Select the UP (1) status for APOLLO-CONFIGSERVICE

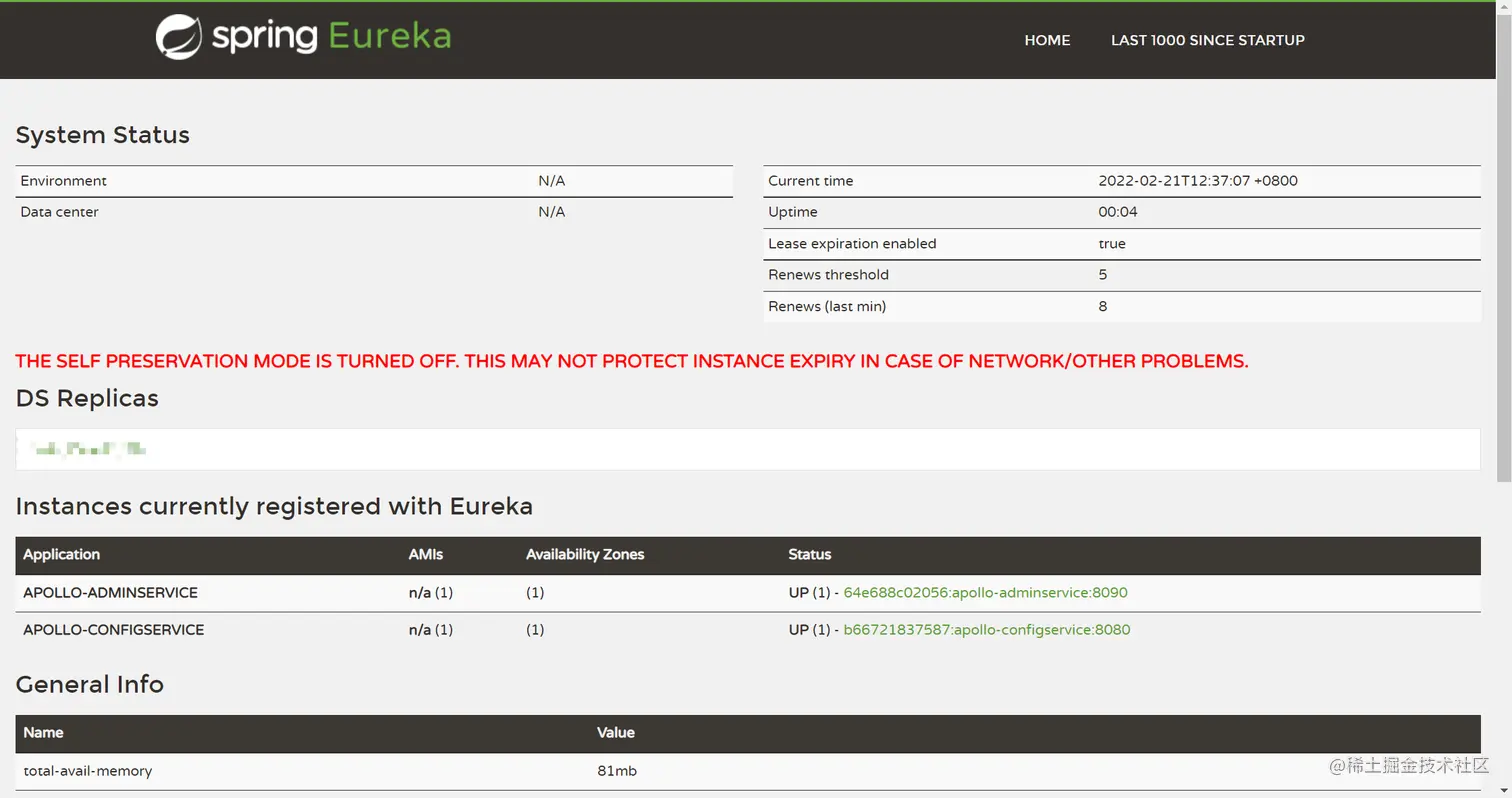click(x=809, y=630)
